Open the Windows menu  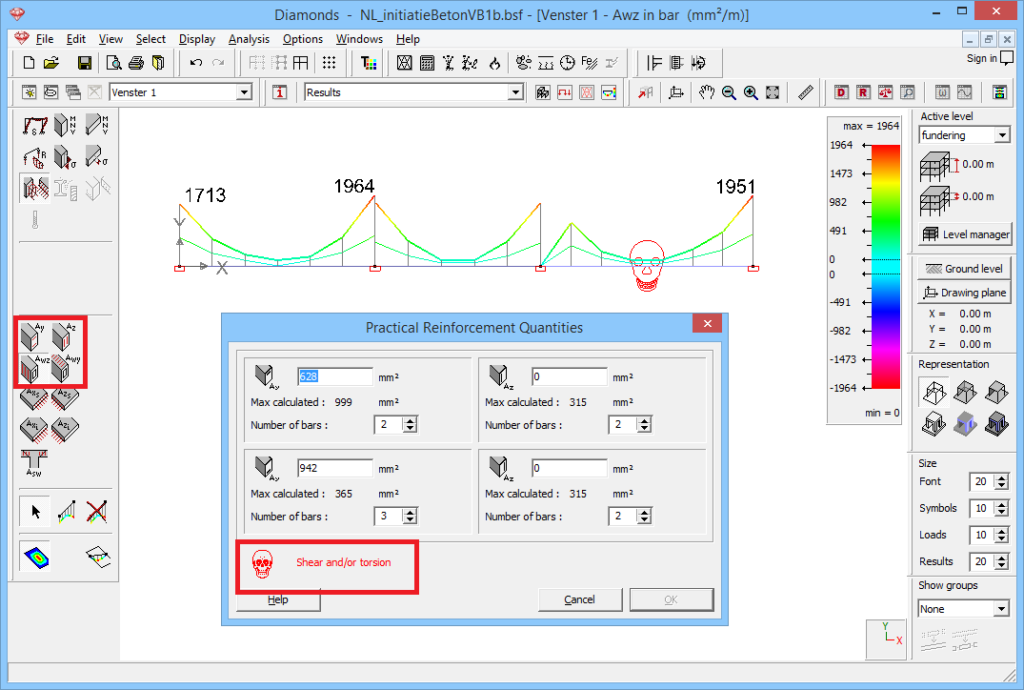(x=359, y=39)
